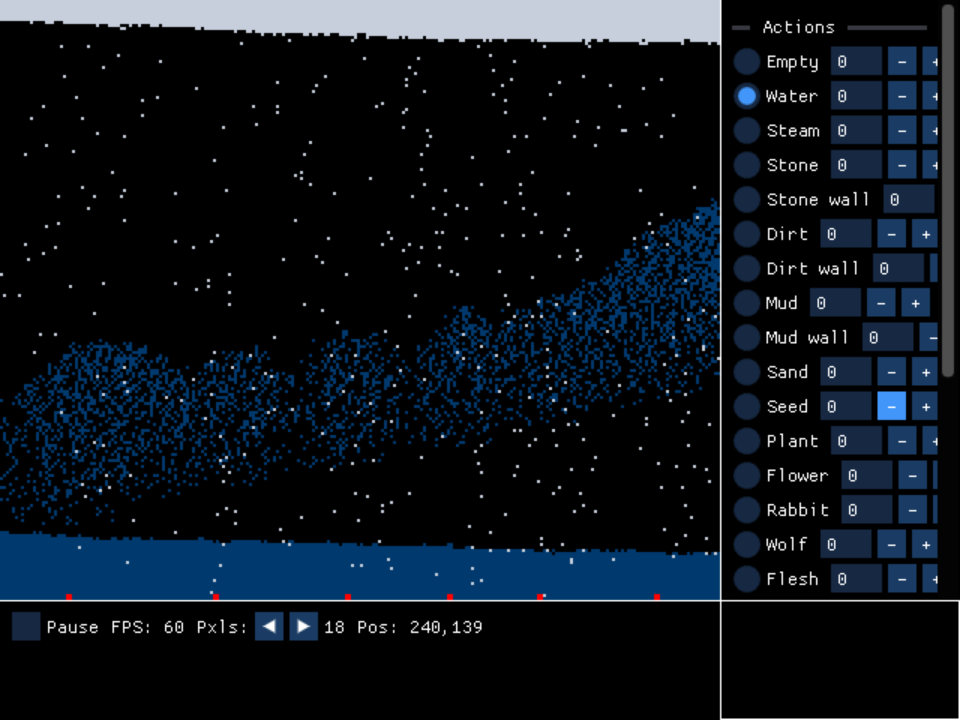Screen dimensions: 960x720
Task: Select the Water radio button
Action: click(746, 96)
